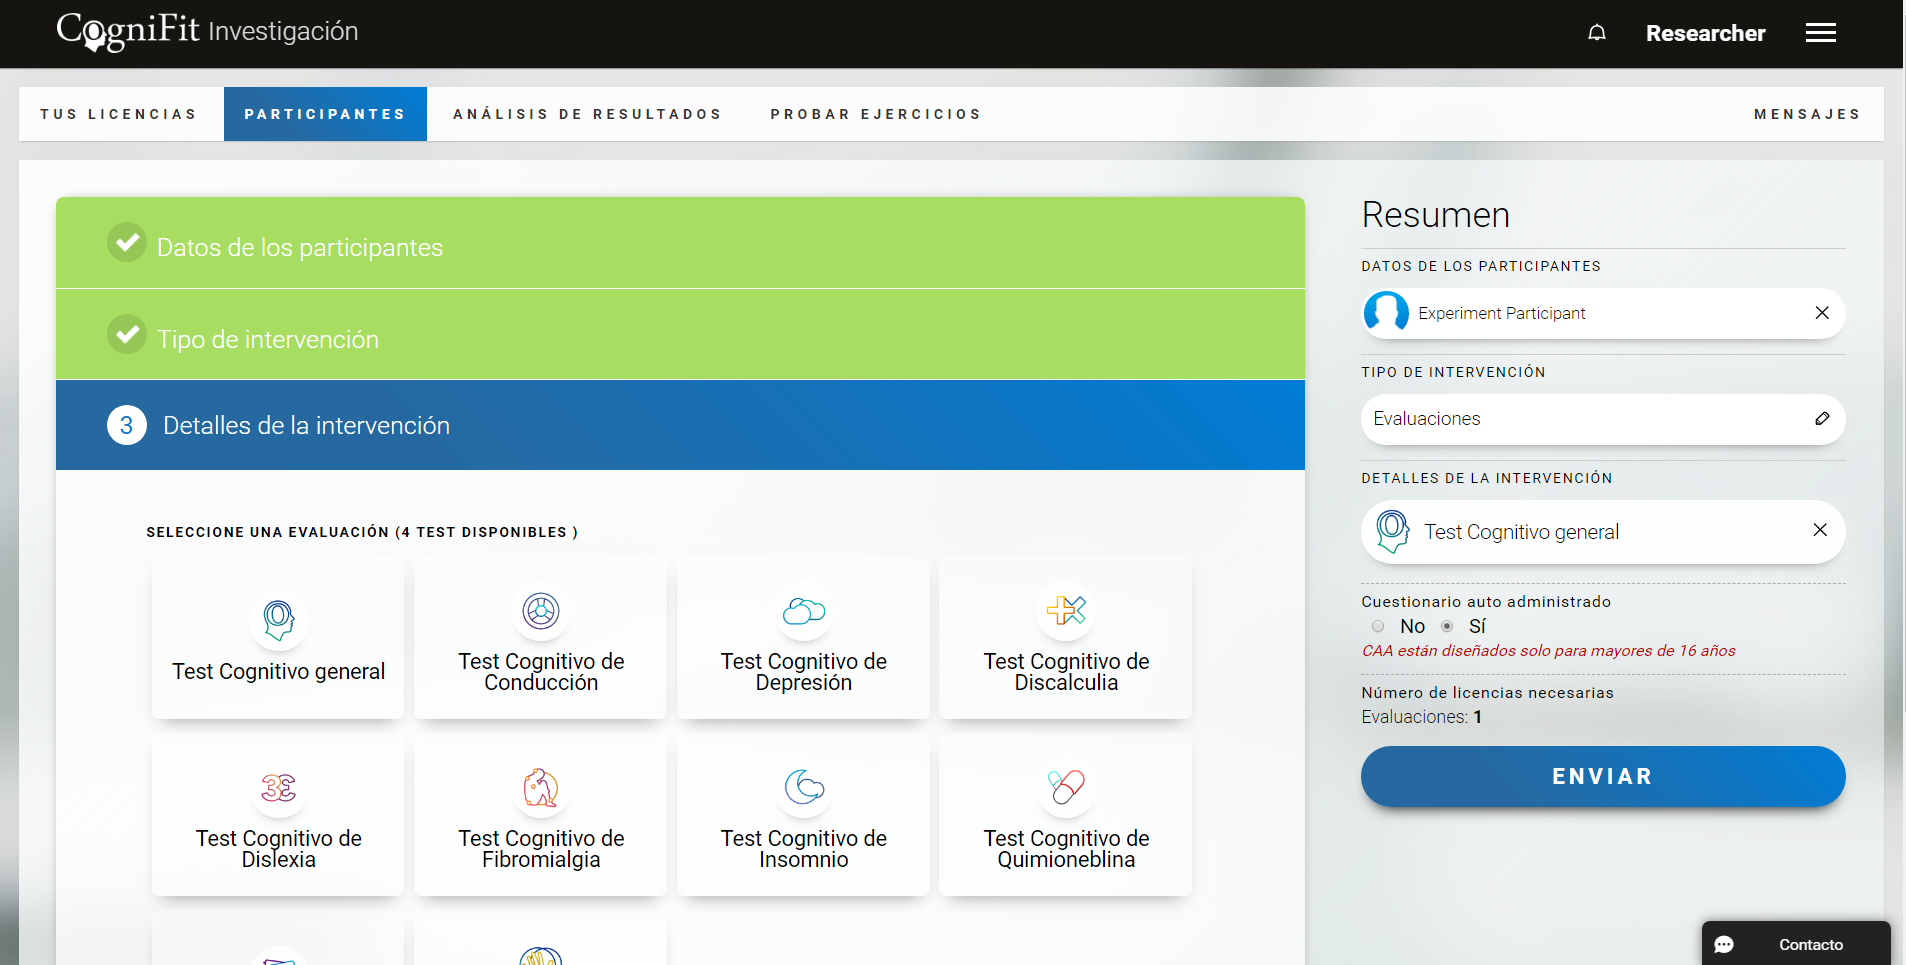Open the Probar Ejercicios tab

click(876, 114)
